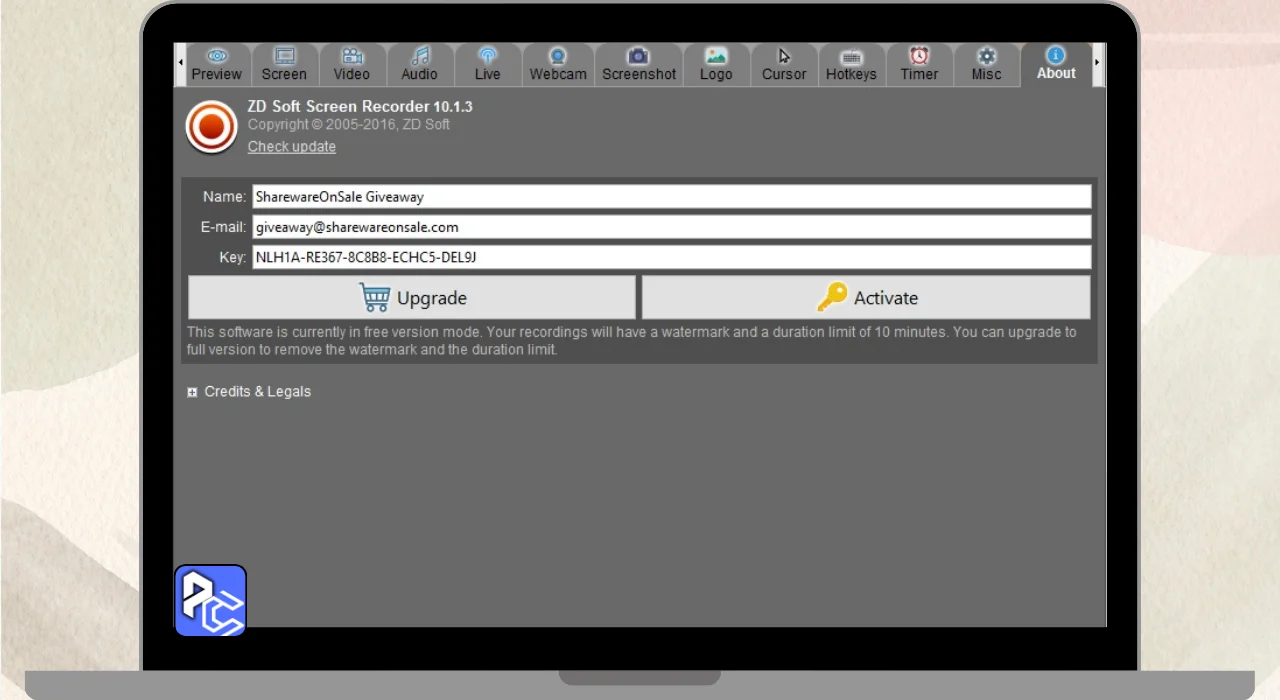The image size is (1280, 700).
Task: Click the red record logo icon
Action: 211,127
